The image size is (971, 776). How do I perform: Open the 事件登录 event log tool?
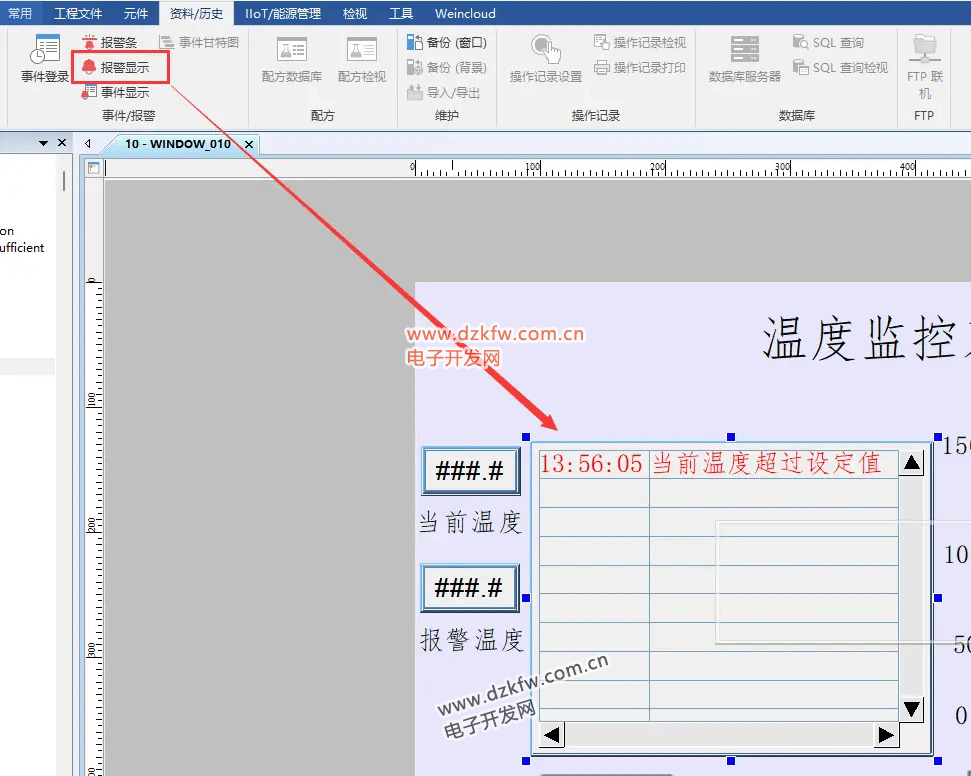[45, 59]
